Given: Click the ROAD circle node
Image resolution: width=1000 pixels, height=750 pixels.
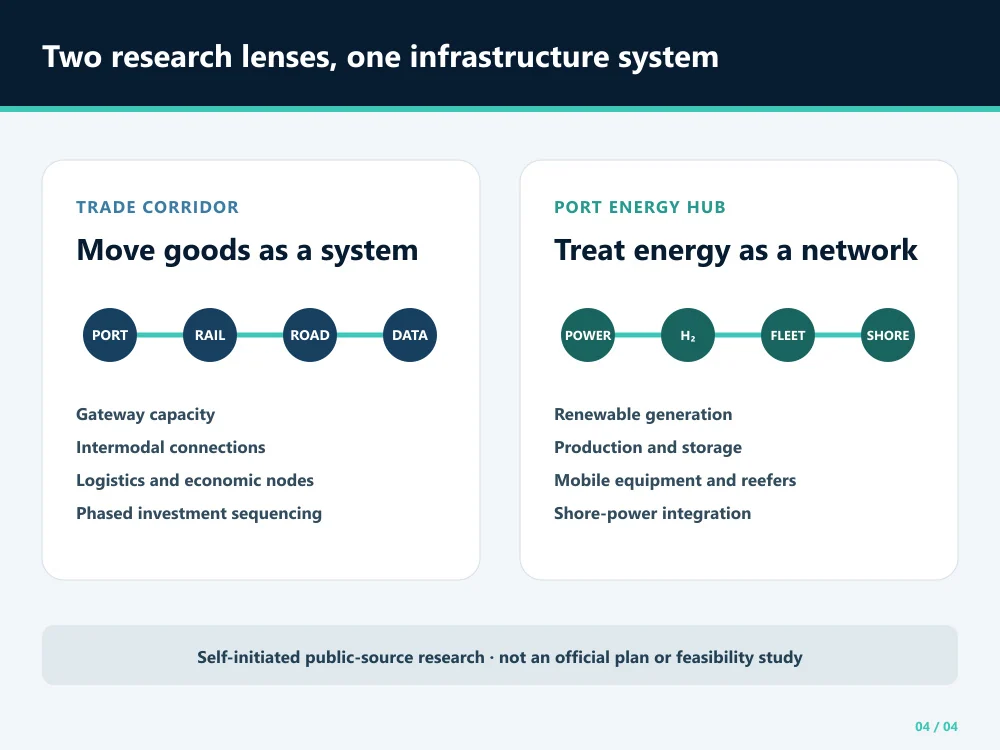Looking at the screenshot, I should [310, 335].
